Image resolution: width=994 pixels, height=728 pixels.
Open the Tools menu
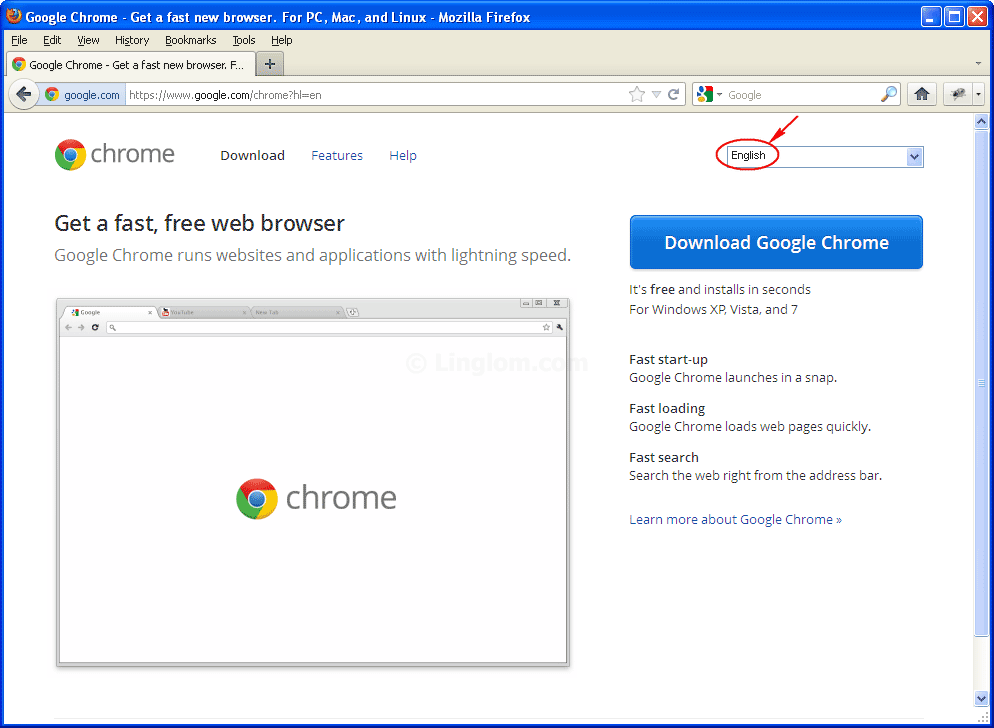click(243, 40)
